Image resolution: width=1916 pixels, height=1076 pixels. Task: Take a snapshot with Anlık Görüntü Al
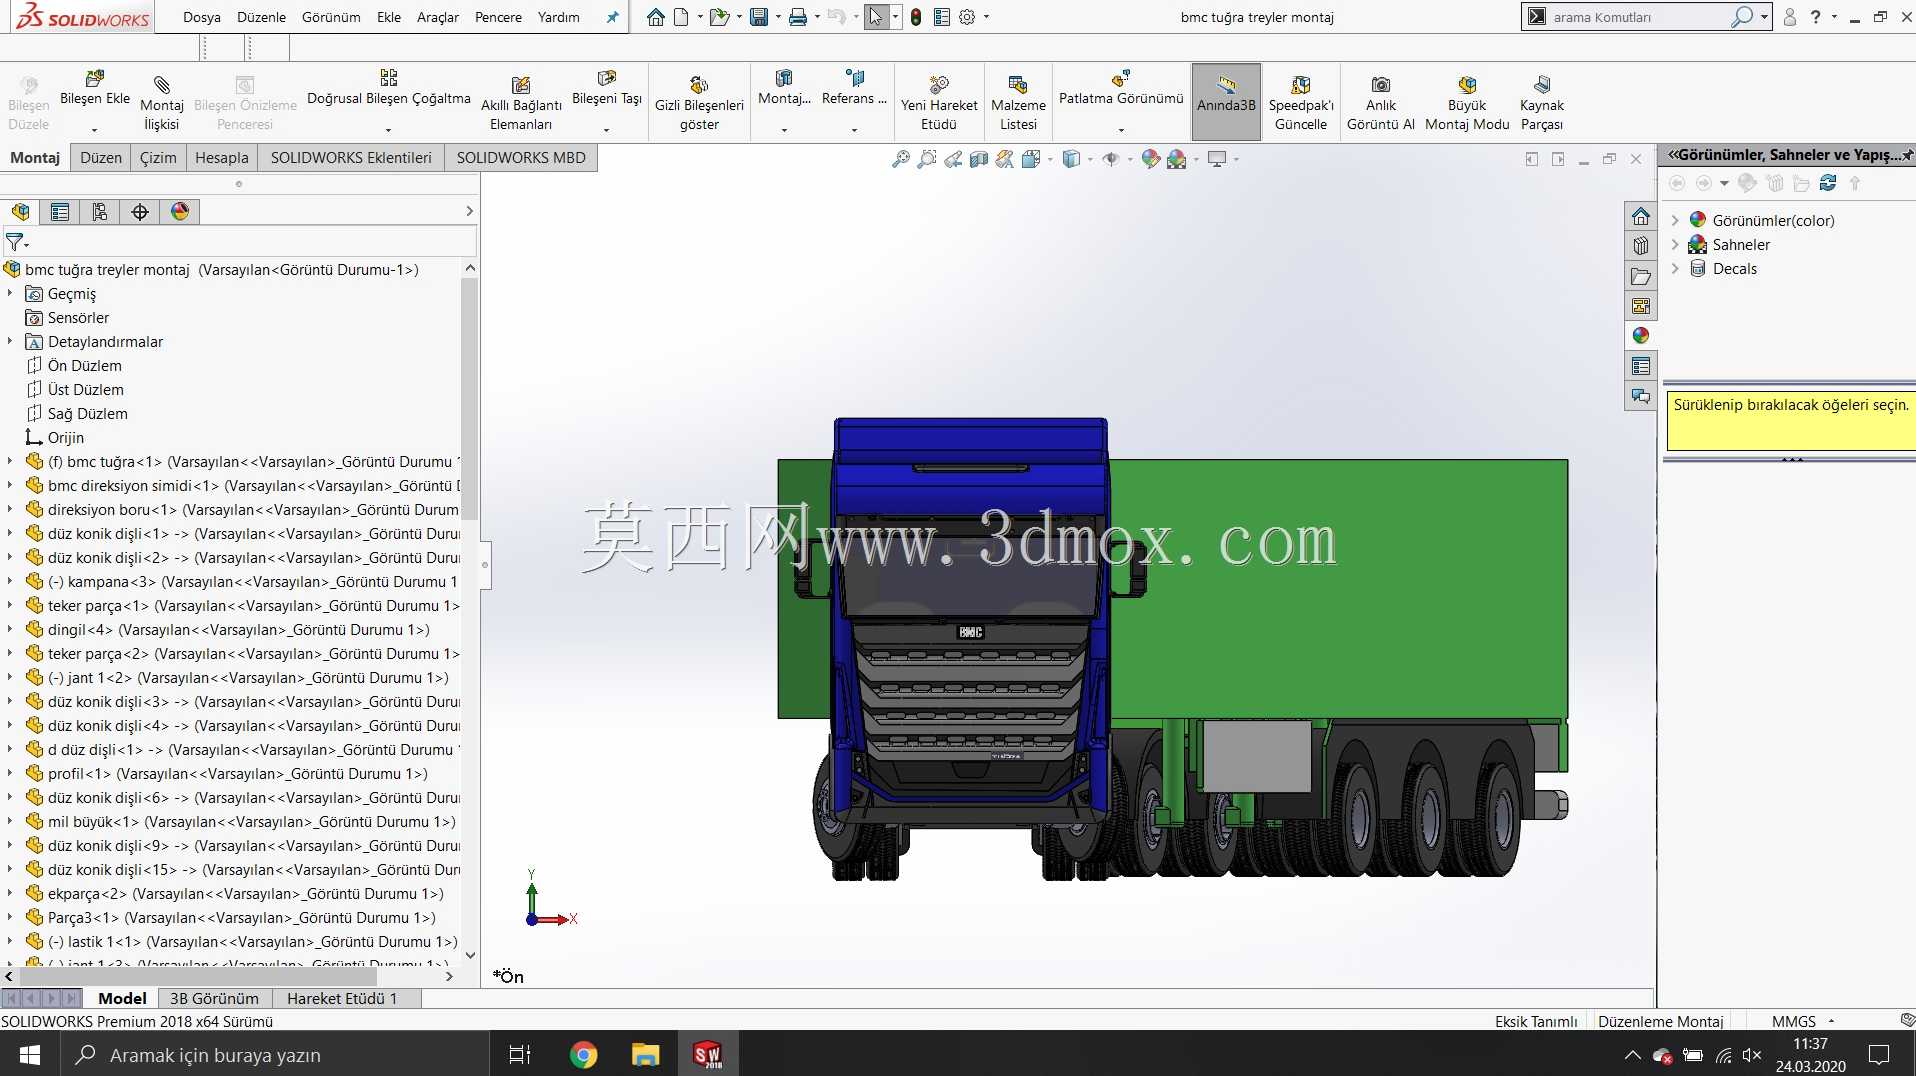pos(1381,102)
